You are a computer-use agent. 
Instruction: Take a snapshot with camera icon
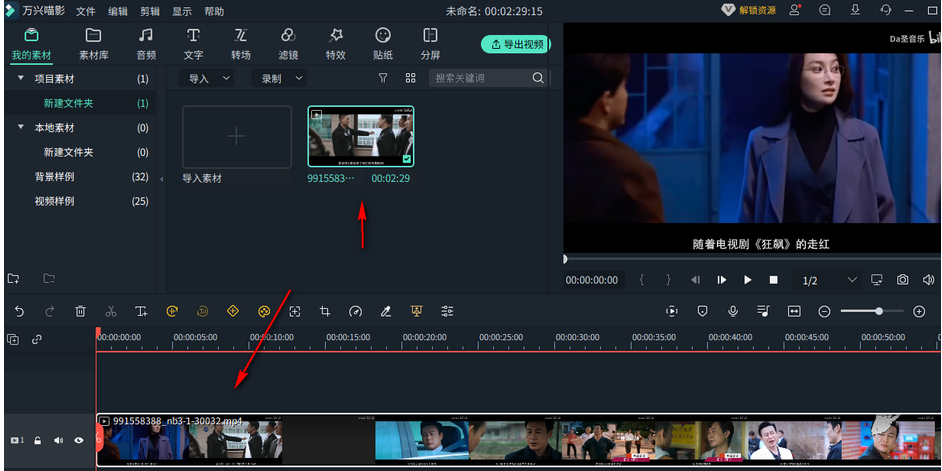coord(902,280)
